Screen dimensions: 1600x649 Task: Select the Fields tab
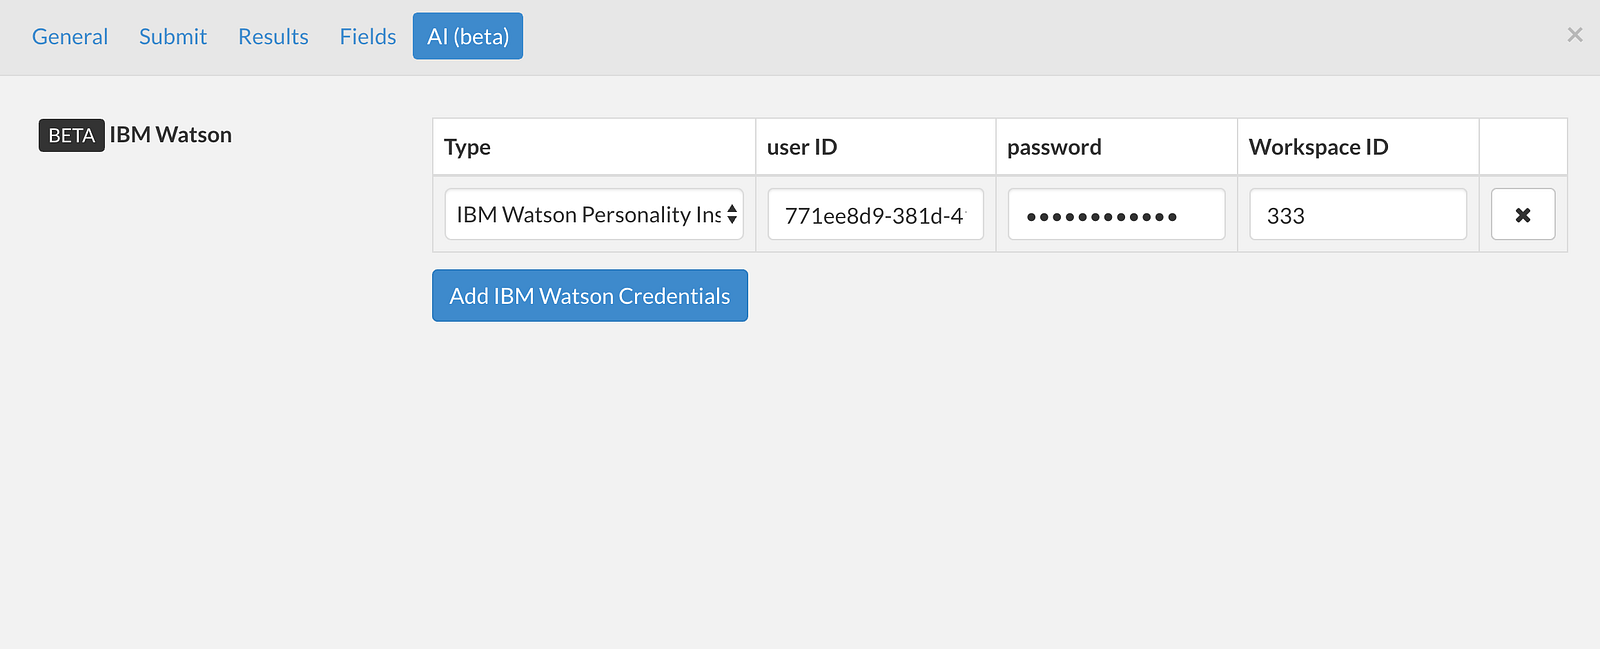[x=368, y=36]
